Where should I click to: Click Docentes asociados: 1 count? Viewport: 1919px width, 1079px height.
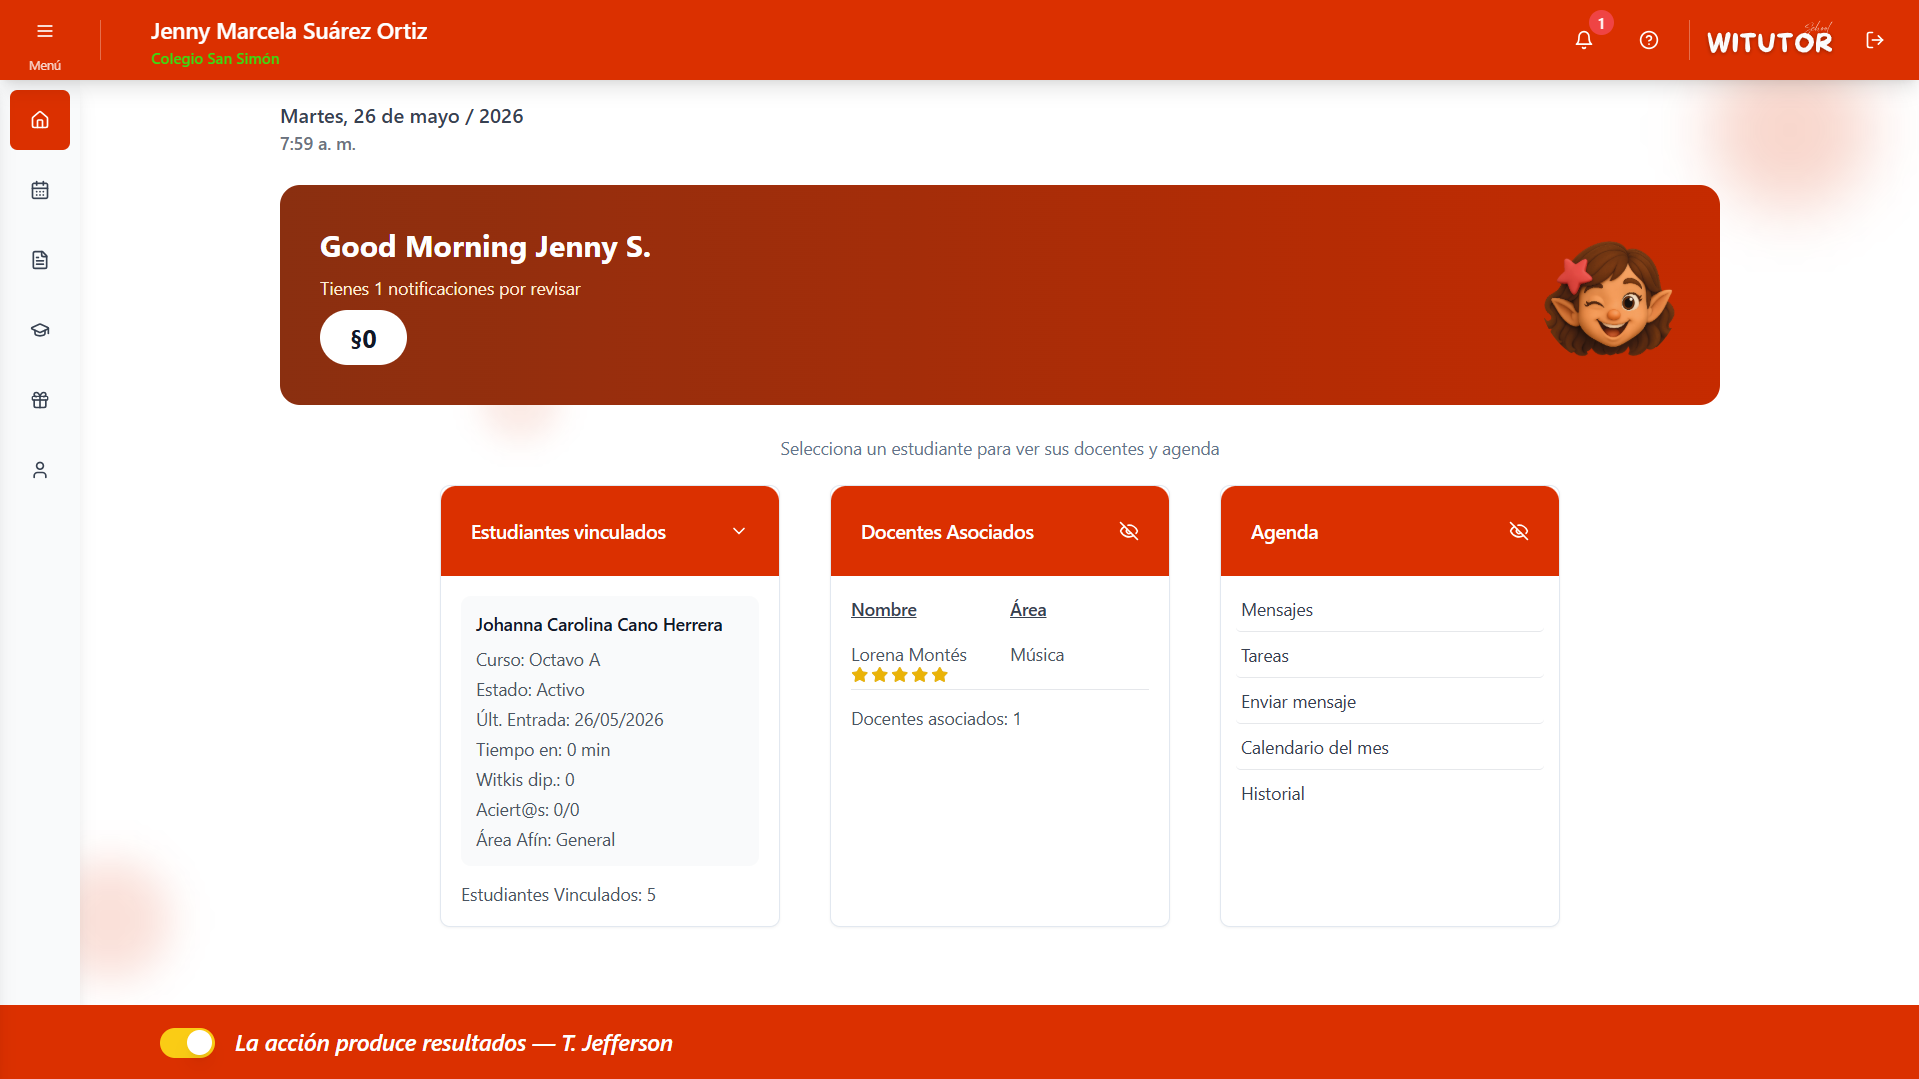pos(936,719)
